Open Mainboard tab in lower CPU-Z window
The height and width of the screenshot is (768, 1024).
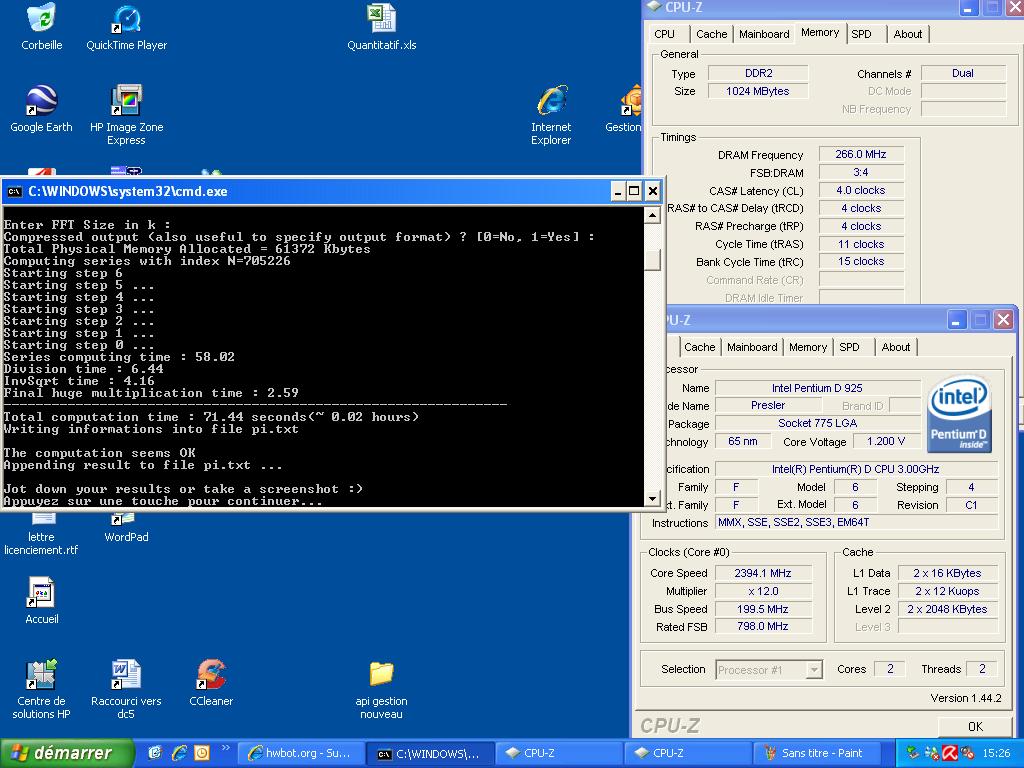pos(752,347)
